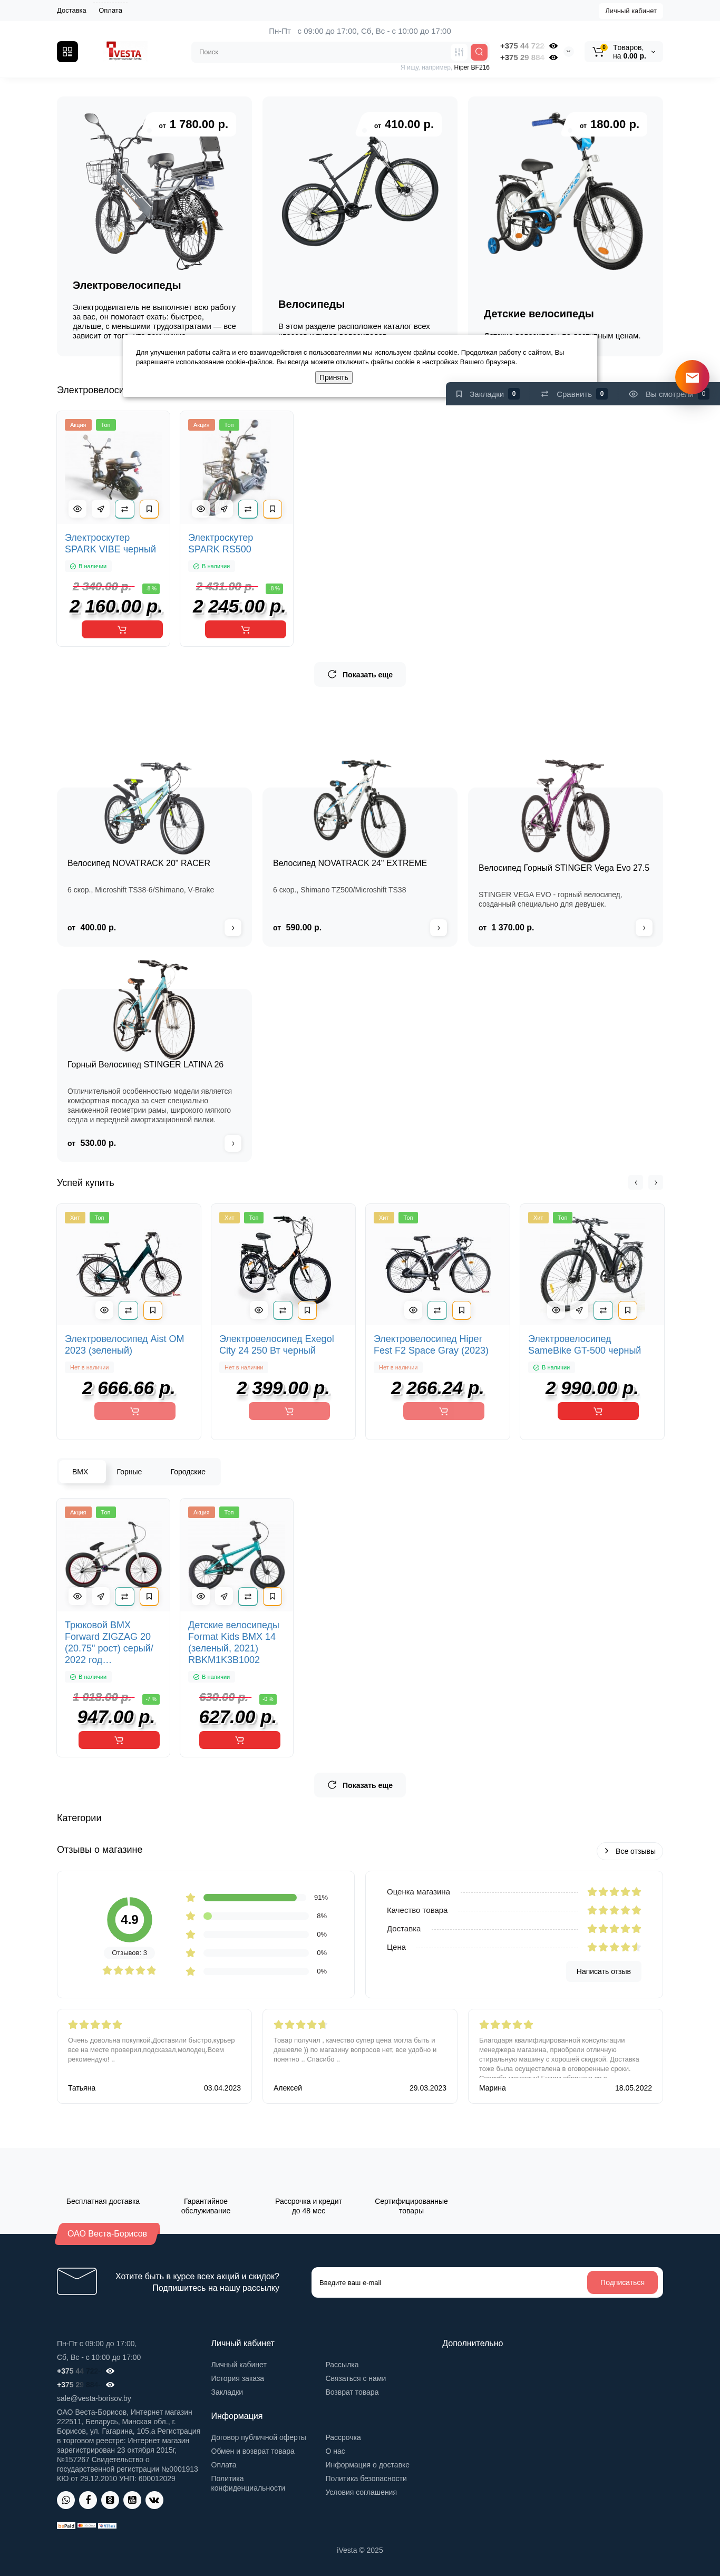Screen dimensions: 720x2576
Task: Switch to the Городские tab
Action: (188, 1471)
